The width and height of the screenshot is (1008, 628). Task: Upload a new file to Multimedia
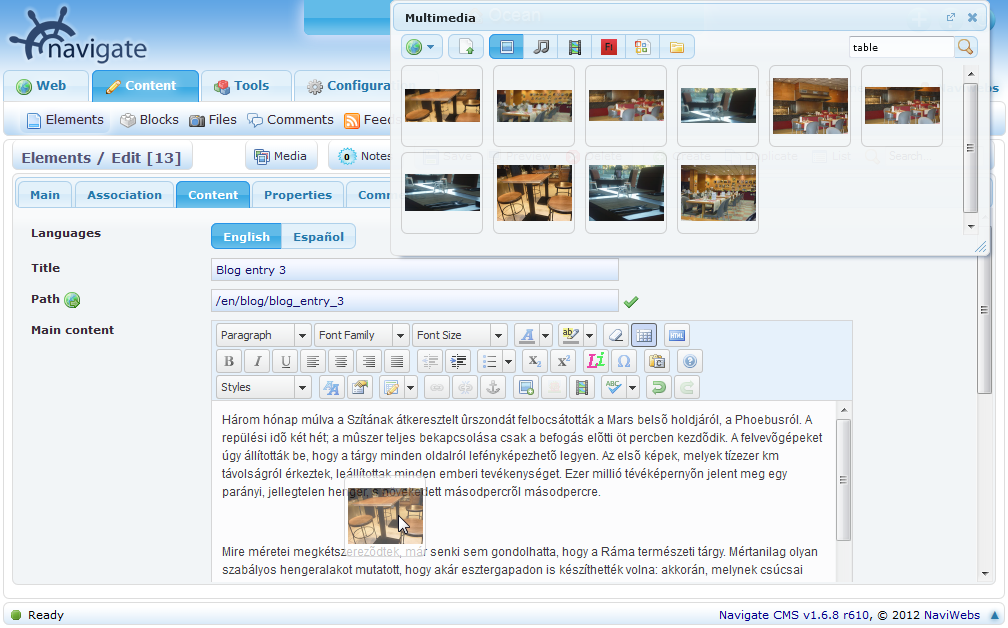coord(465,46)
